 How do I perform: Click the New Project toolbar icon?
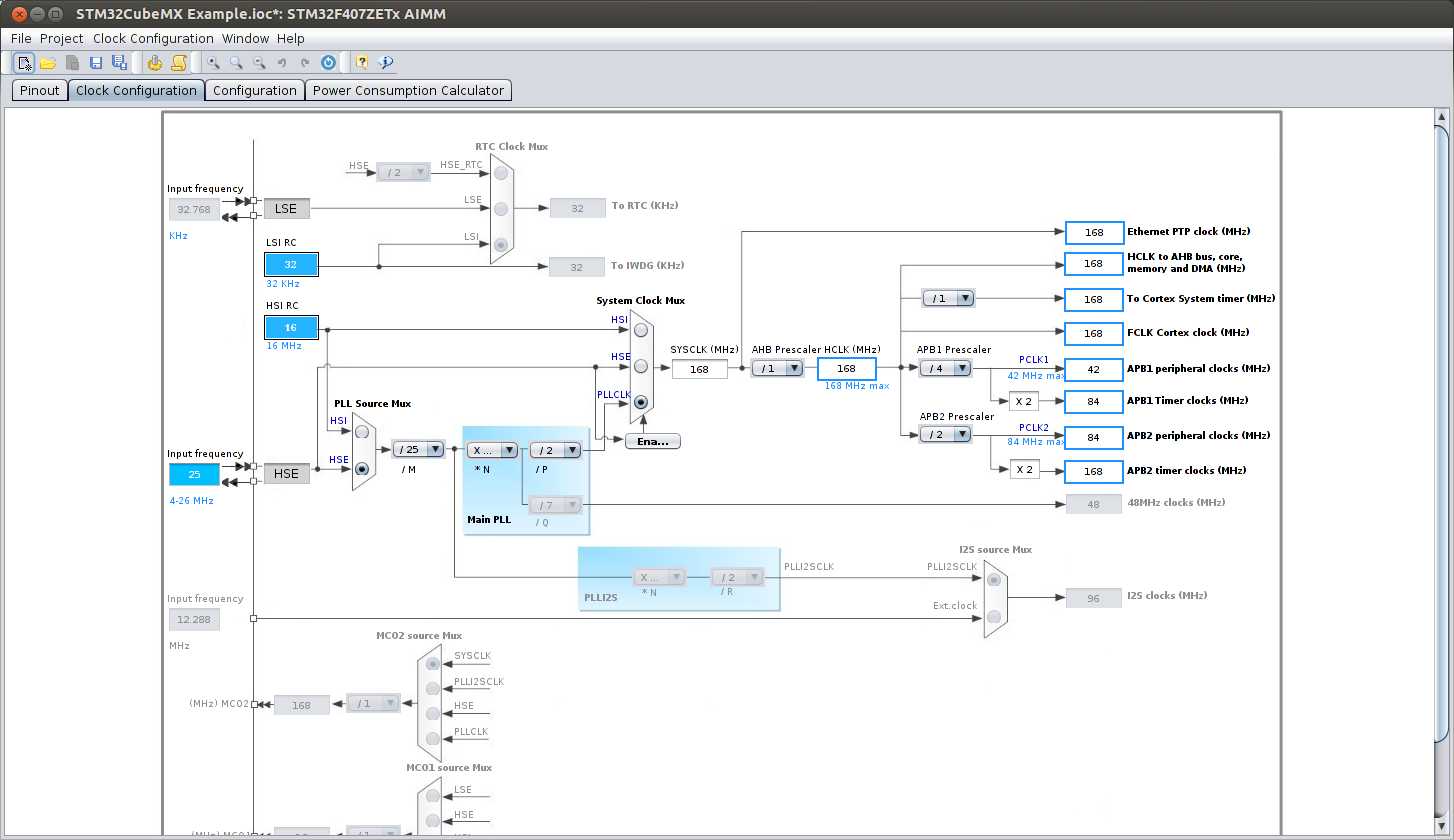click(x=24, y=63)
